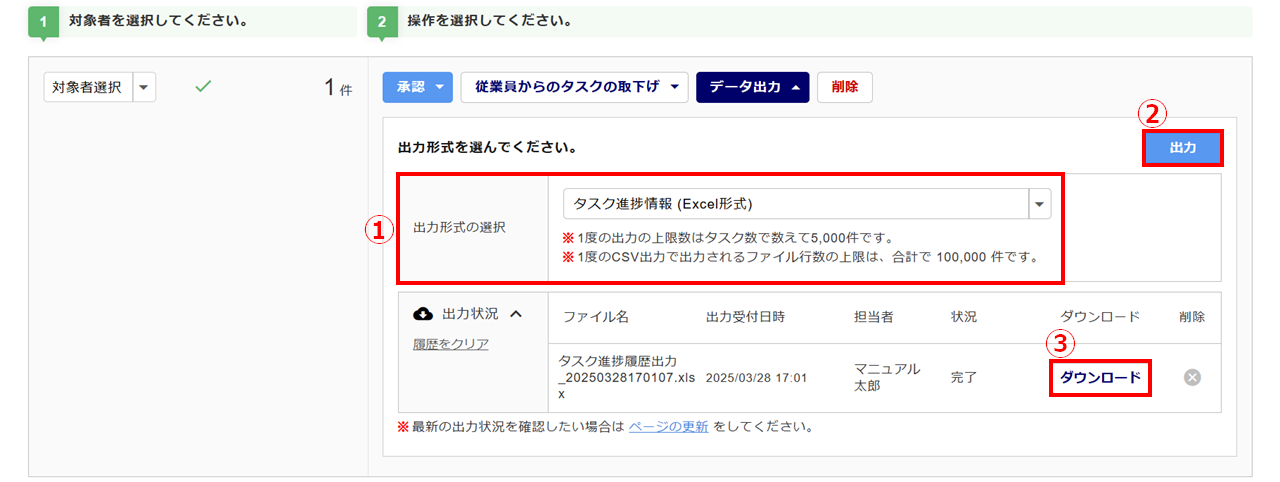Click the gray X delete icon in file row

pyautogui.click(x=1192, y=377)
